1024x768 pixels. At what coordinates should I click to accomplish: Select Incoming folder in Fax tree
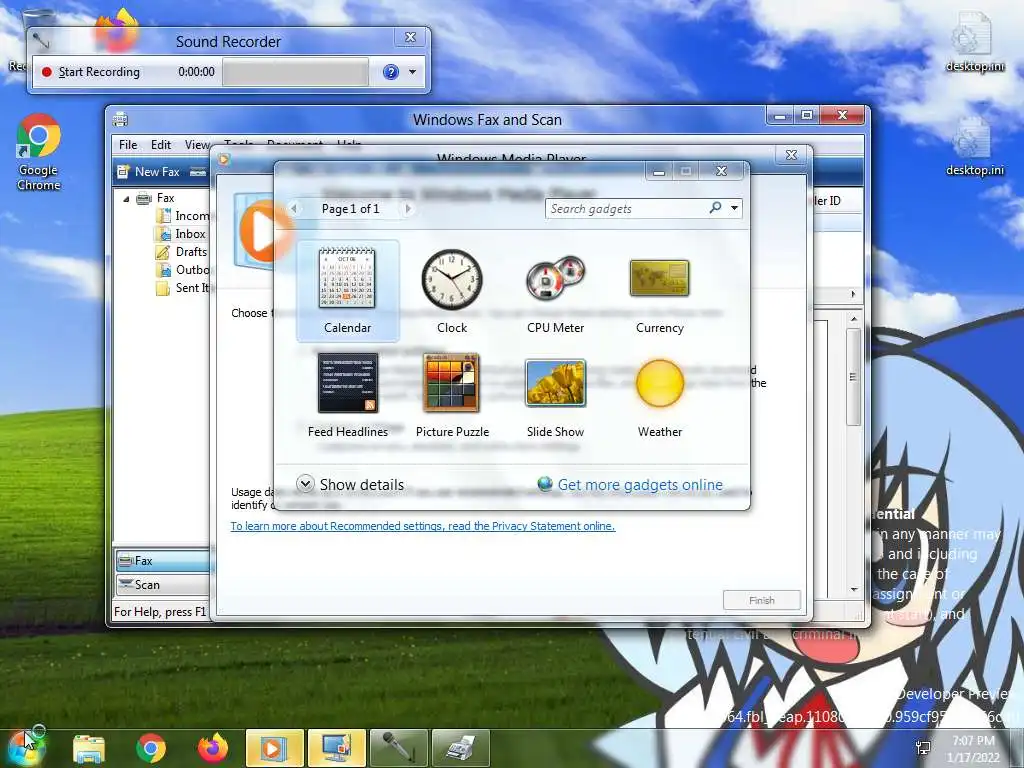click(x=182, y=216)
